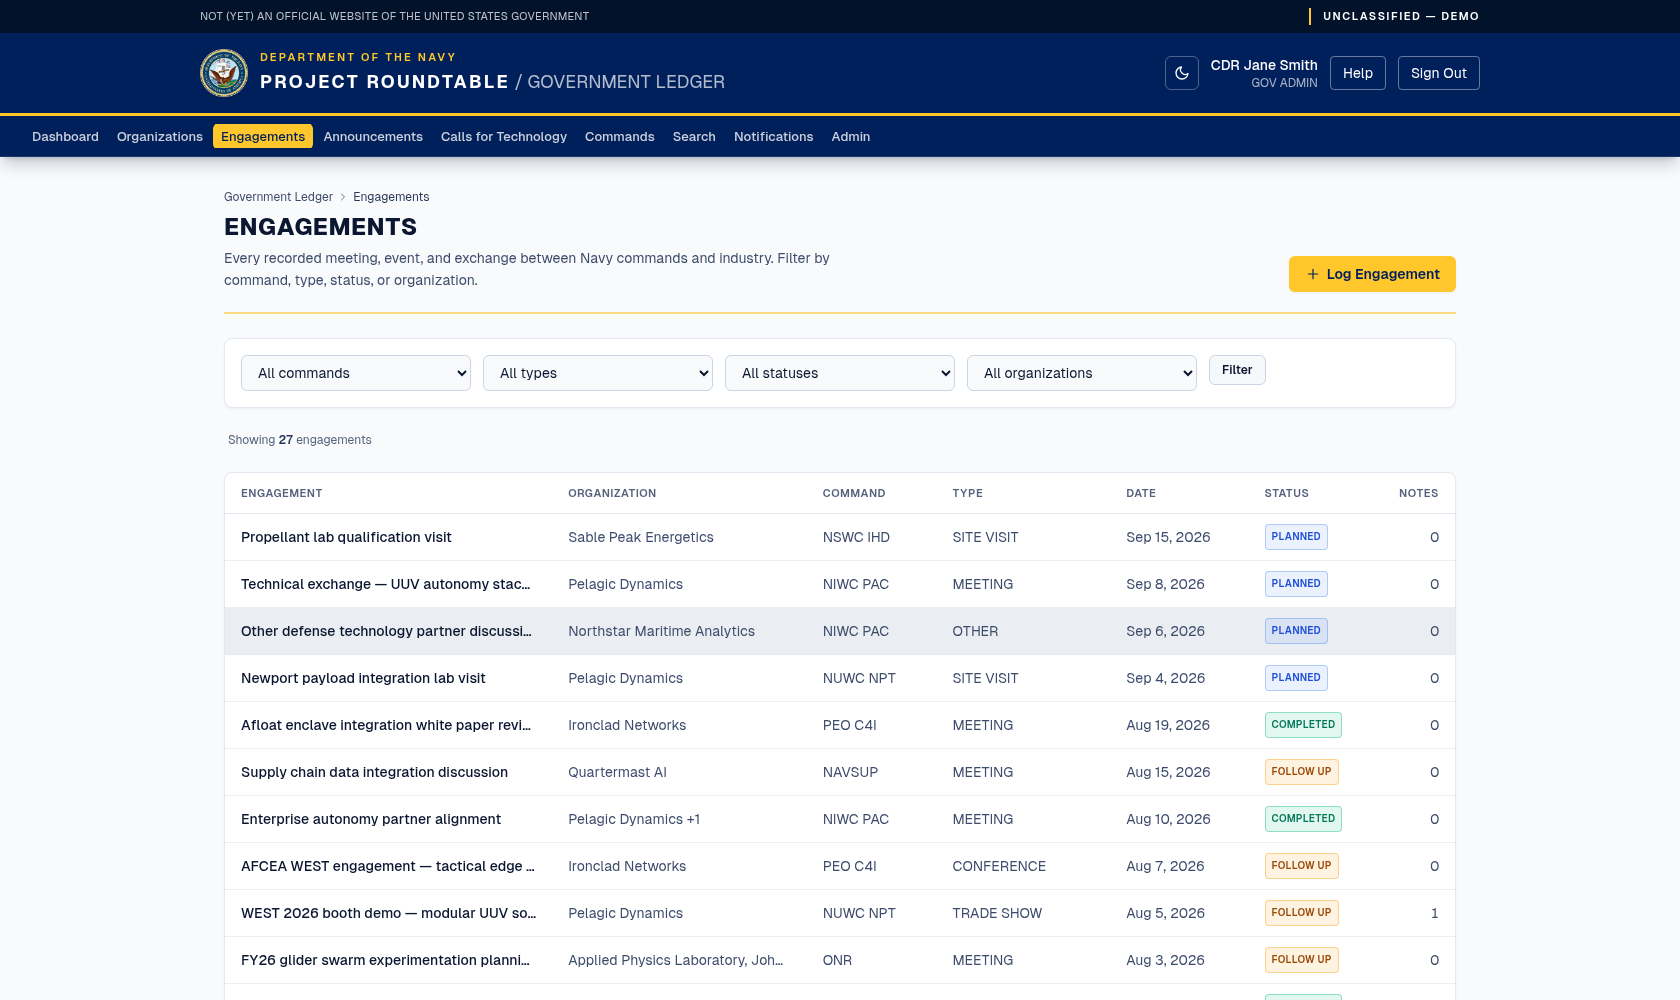Open the Admin section
Viewport: 1680px width, 1000px height.
pos(851,136)
